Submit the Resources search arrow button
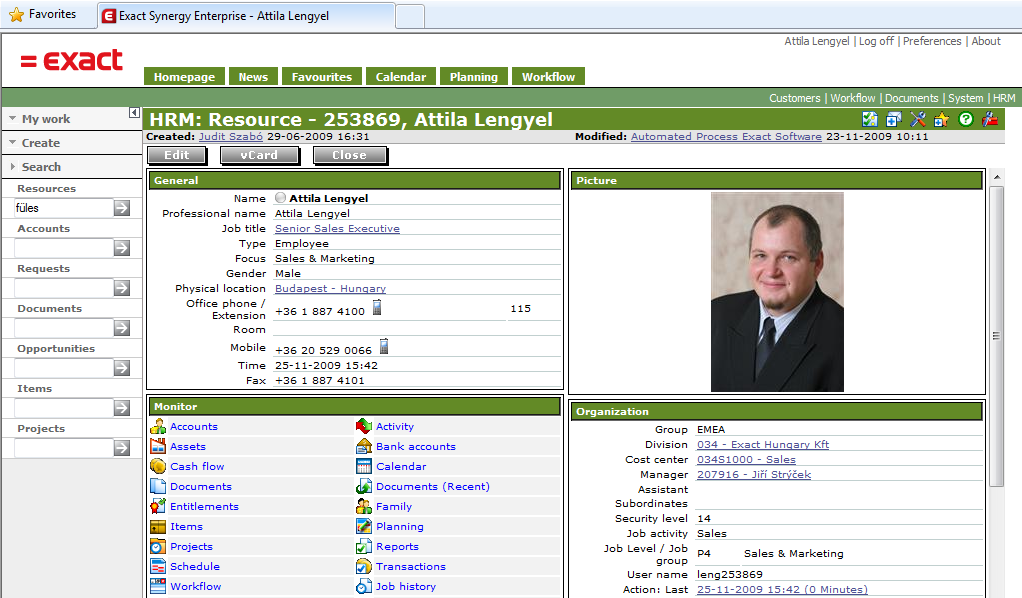 (x=122, y=208)
